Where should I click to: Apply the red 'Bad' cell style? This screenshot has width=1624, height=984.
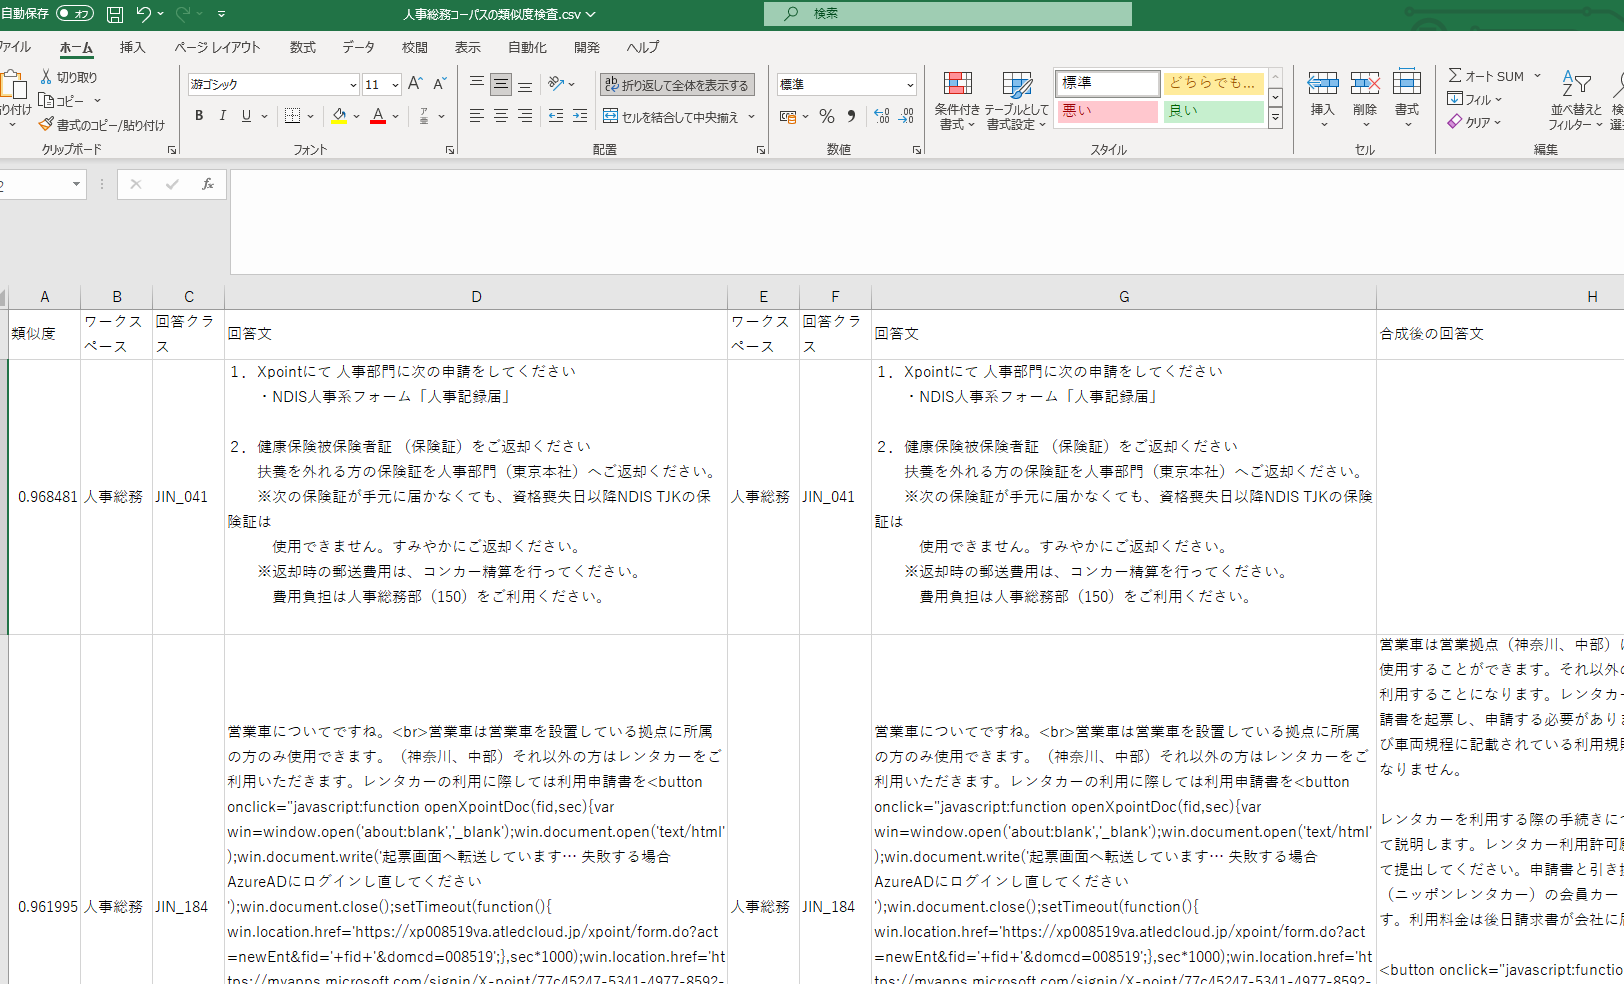click(x=1107, y=111)
